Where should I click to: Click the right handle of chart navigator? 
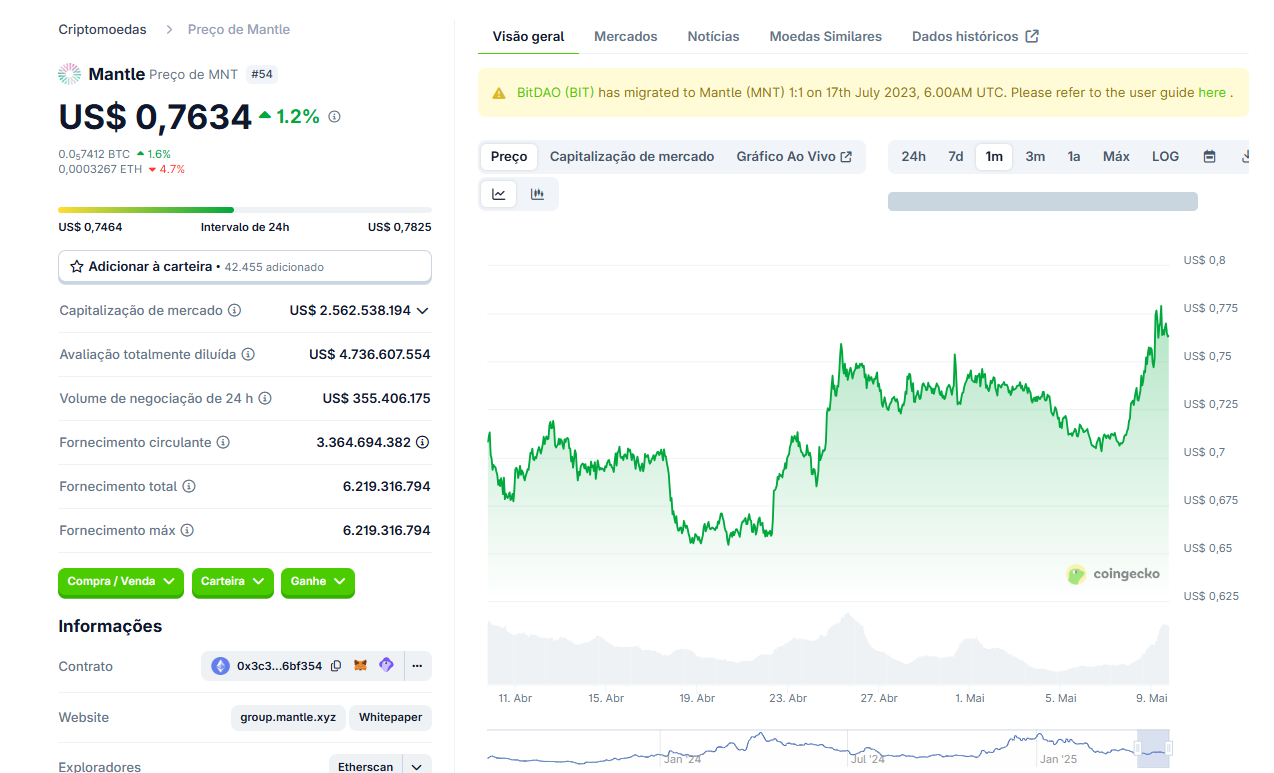1169,748
